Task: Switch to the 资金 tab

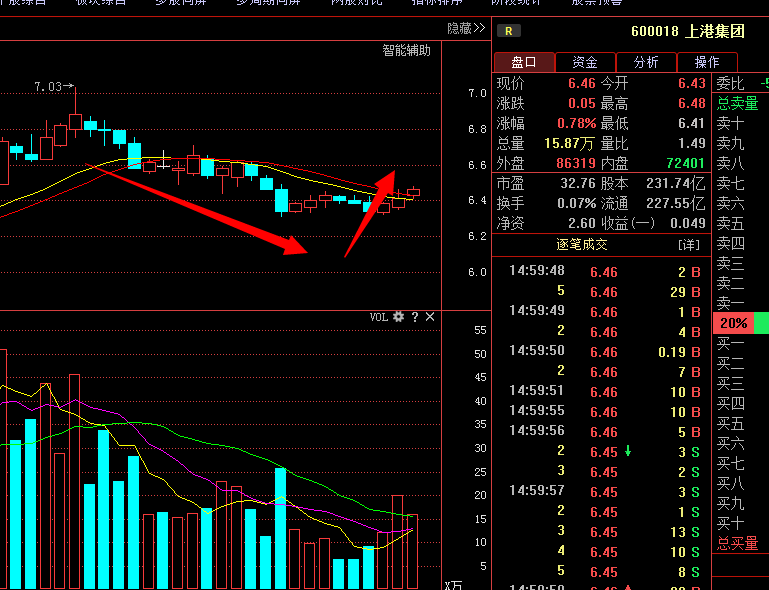Action: pyautogui.click(x=585, y=62)
